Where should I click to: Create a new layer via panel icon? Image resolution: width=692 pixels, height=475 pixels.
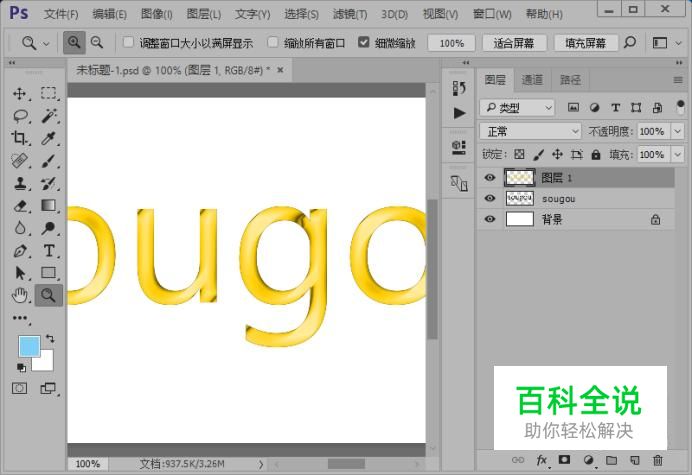click(635, 460)
